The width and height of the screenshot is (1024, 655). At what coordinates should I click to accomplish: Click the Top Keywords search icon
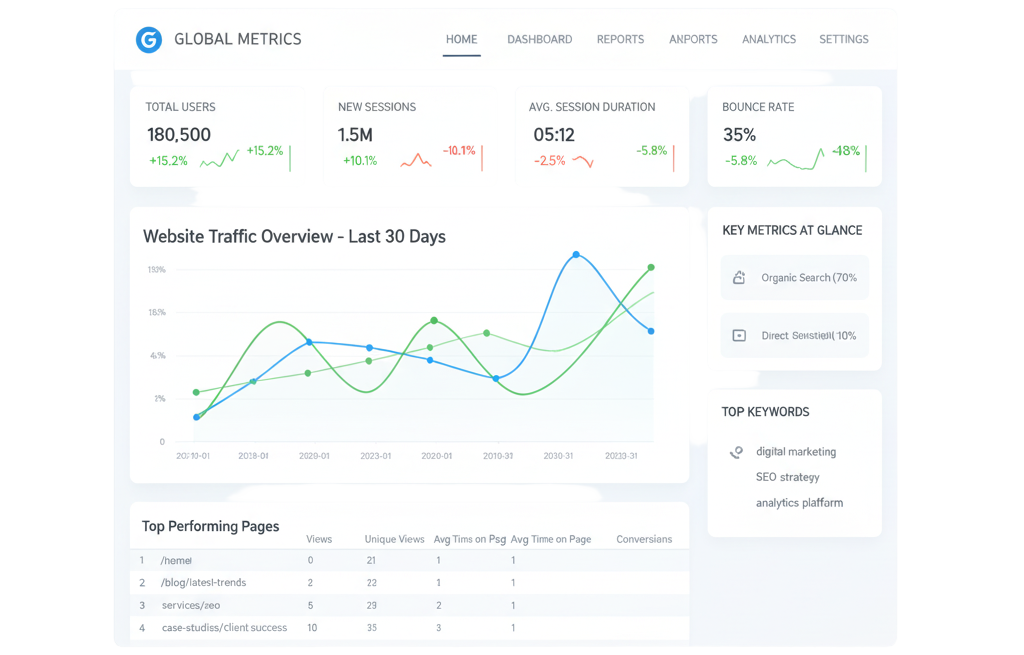tap(736, 452)
